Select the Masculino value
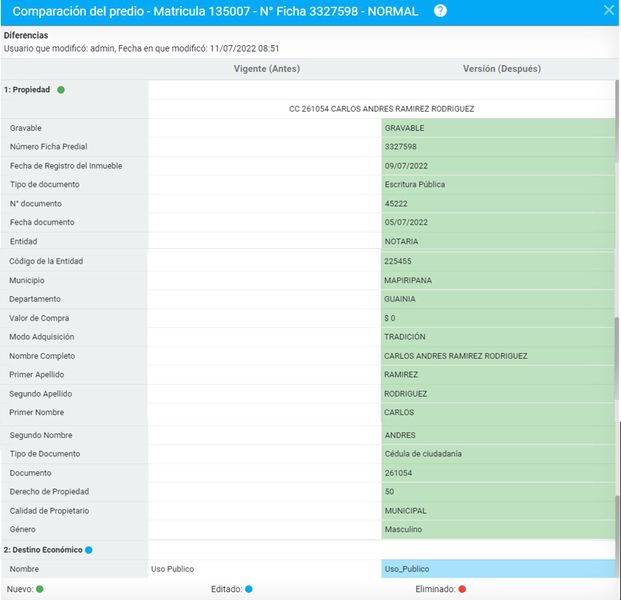Screen dimensions: 621x600 [x=403, y=530]
